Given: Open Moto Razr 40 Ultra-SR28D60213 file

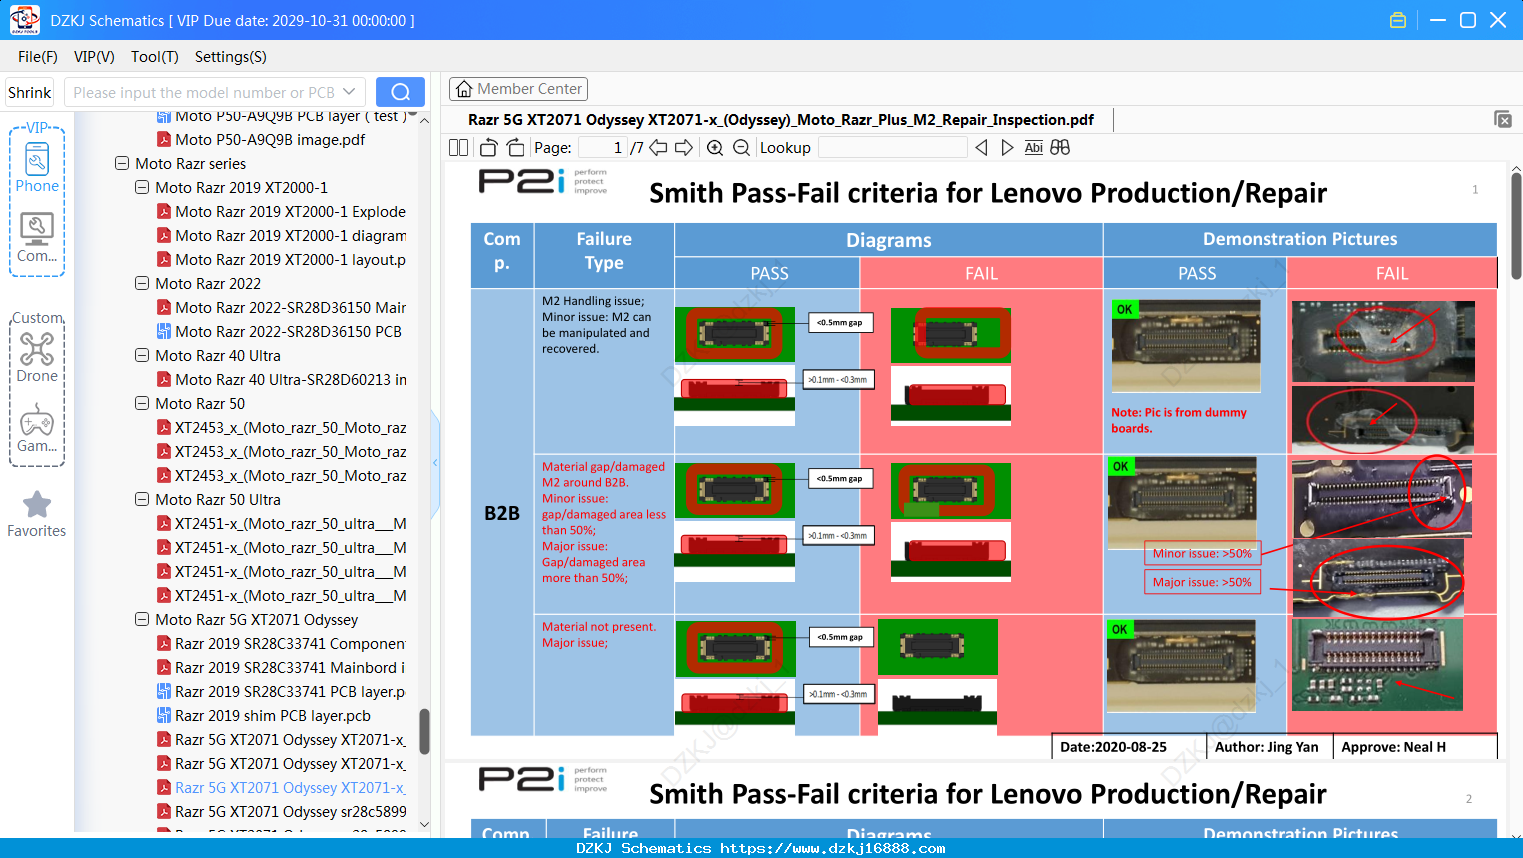Looking at the screenshot, I should 281,380.
